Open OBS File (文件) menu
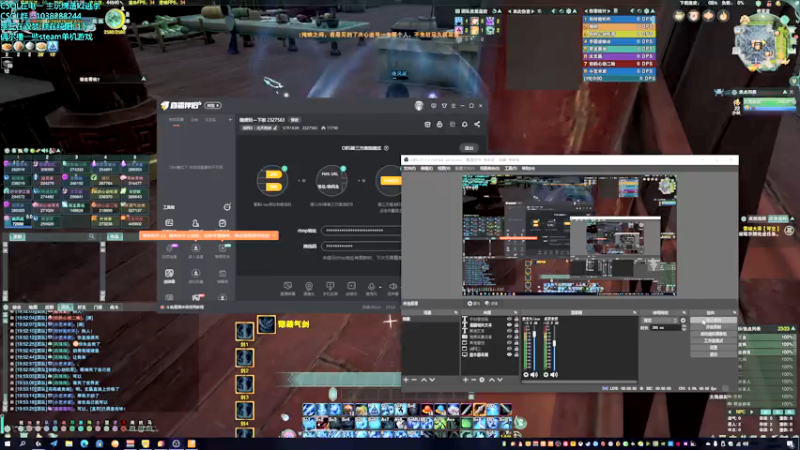The image size is (800, 450). click(x=410, y=168)
